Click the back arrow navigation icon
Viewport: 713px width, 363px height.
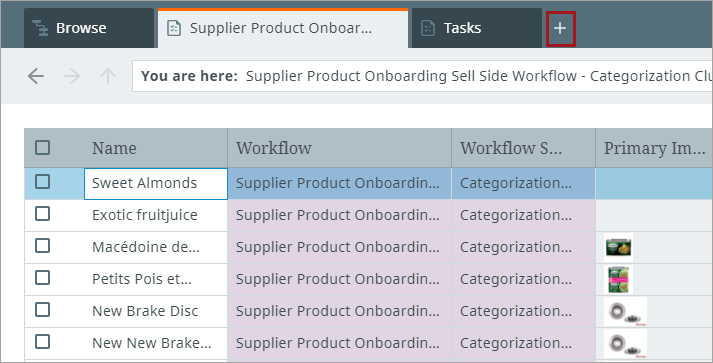pos(36,76)
